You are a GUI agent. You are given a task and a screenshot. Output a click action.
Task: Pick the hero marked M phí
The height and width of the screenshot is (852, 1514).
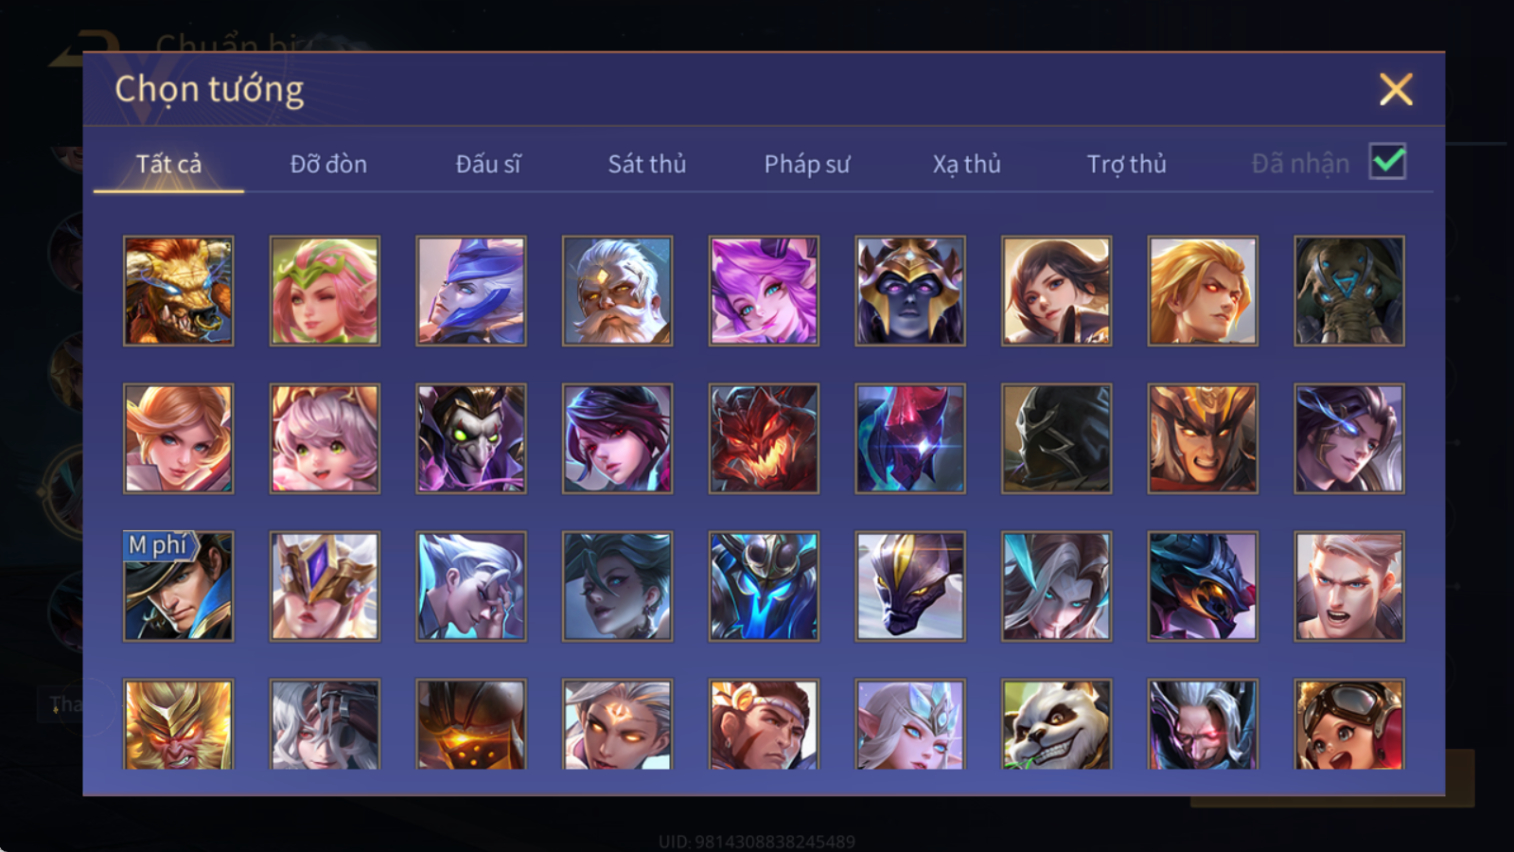coord(178,586)
